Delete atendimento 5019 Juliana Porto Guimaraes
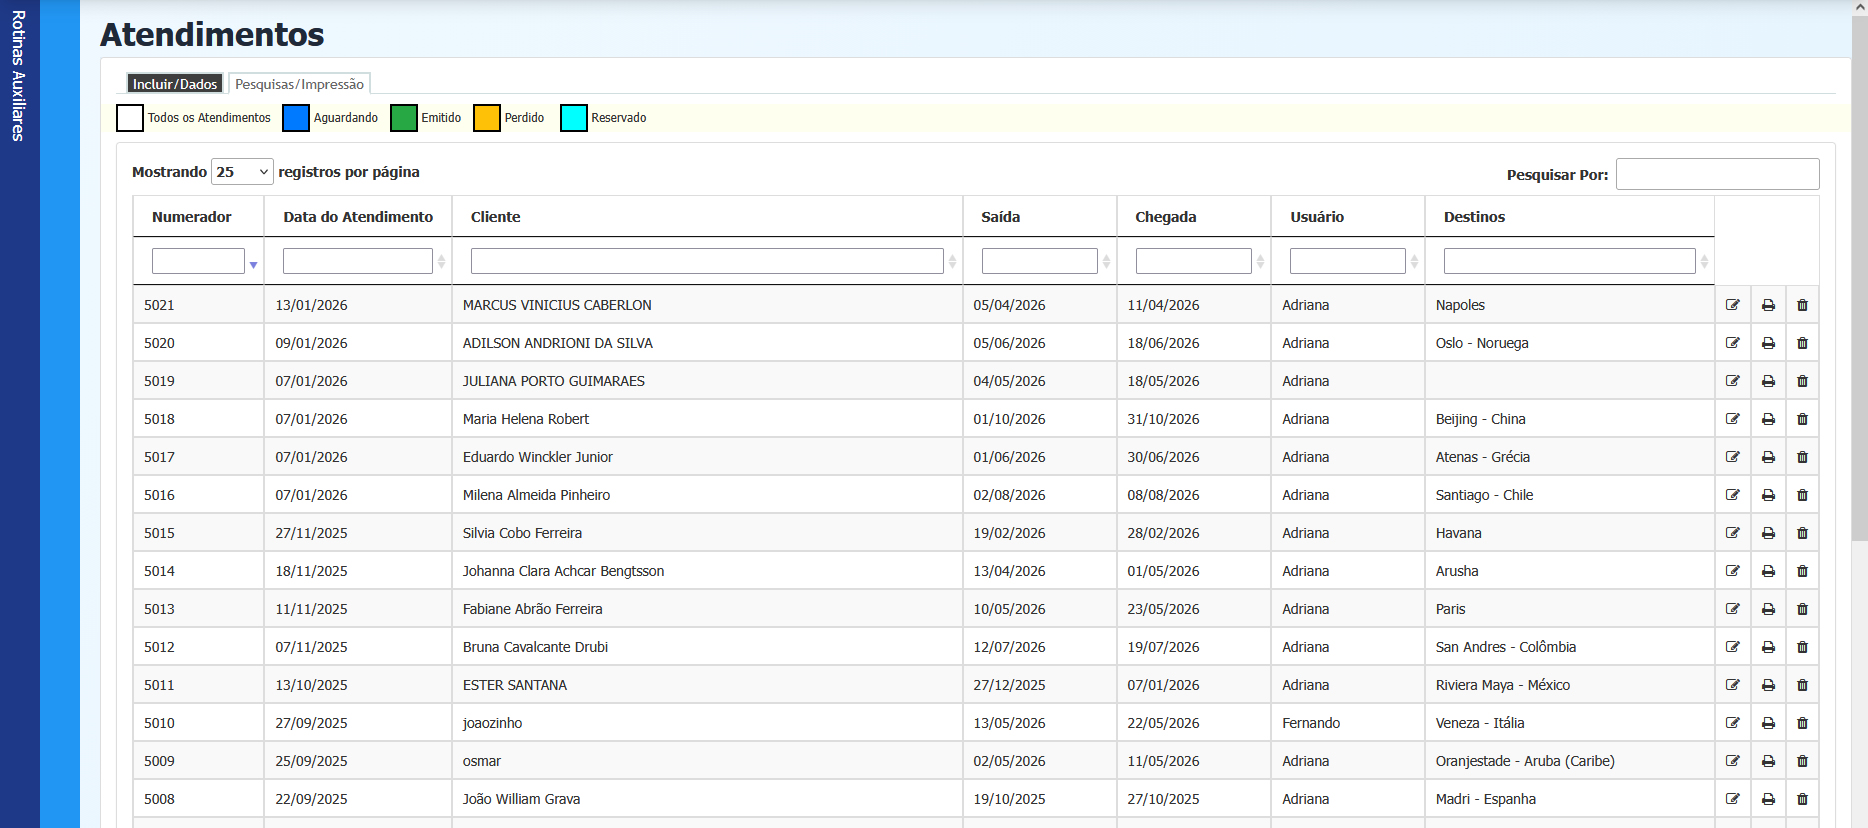The width and height of the screenshot is (1868, 828). 1802,381
